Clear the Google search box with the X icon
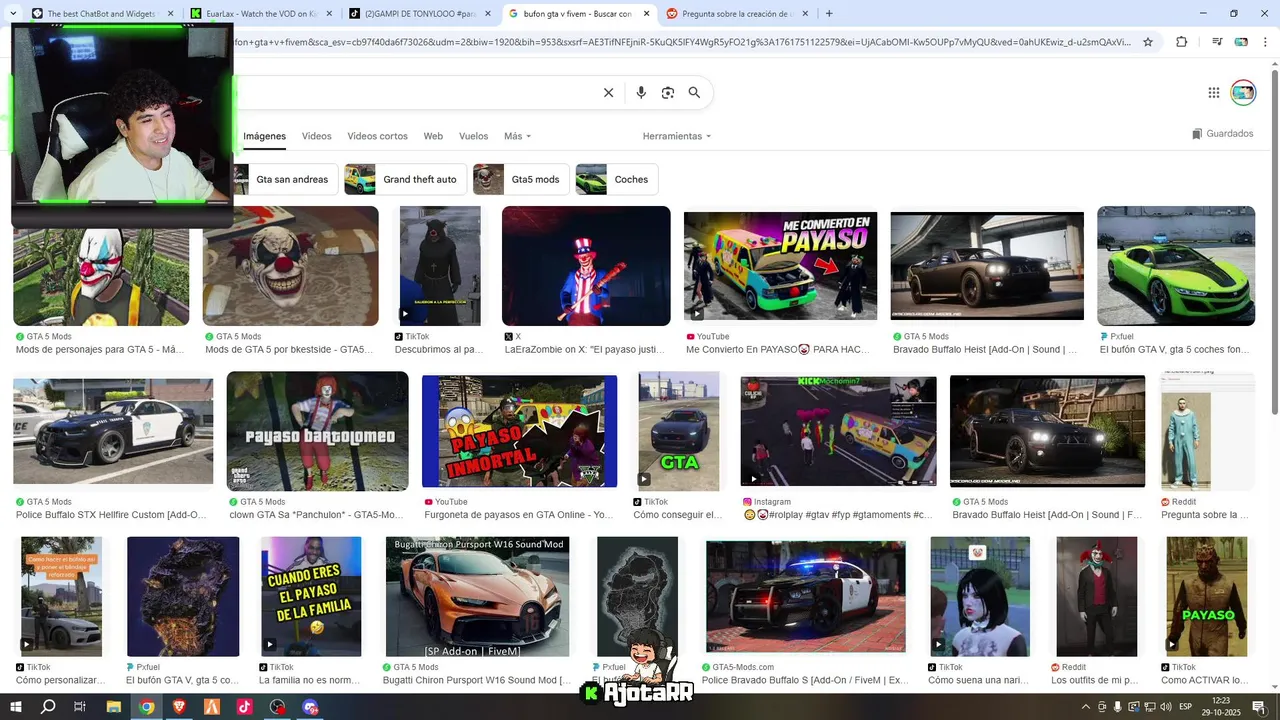The image size is (1280, 720). coord(608,93)
